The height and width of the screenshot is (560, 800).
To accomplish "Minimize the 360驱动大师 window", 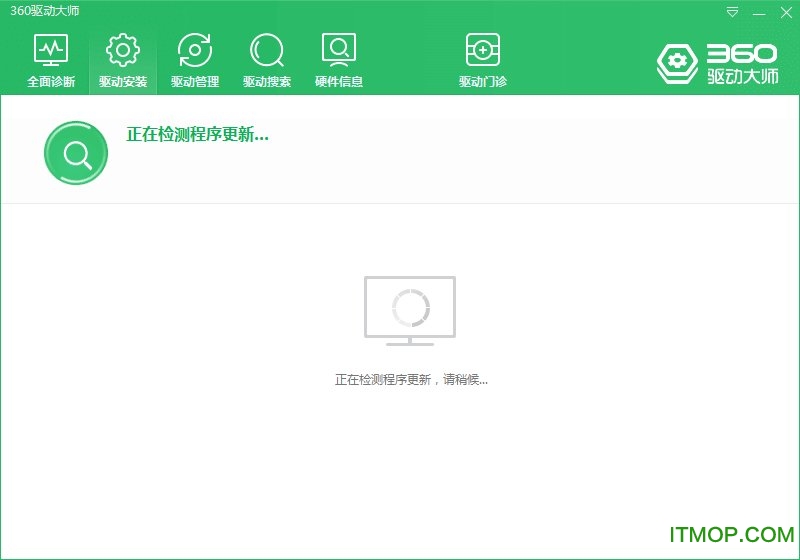I will [759, 13].
